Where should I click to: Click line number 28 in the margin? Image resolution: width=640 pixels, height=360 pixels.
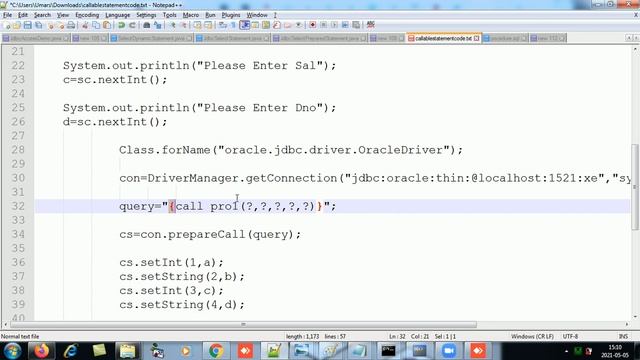coord(18,150)
